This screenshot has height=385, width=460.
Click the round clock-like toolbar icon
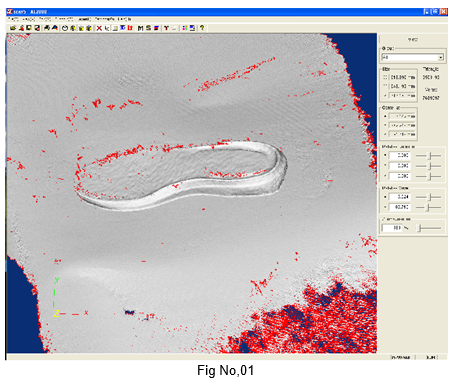tap(65, 28)
